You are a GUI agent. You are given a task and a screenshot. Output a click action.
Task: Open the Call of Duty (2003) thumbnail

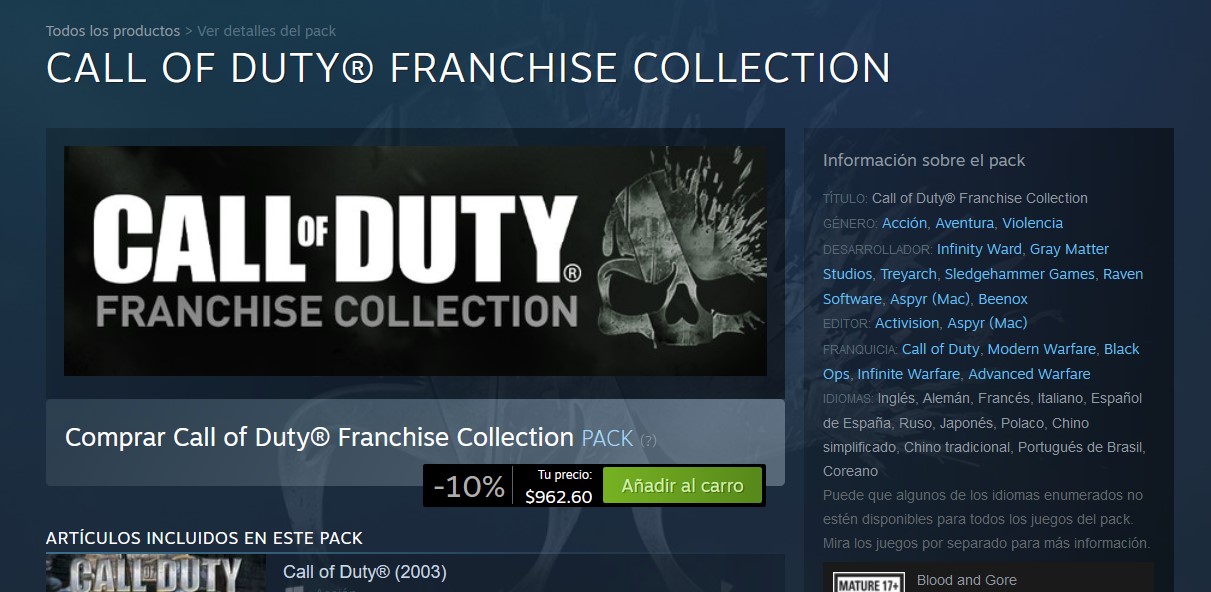click(156, 573)
